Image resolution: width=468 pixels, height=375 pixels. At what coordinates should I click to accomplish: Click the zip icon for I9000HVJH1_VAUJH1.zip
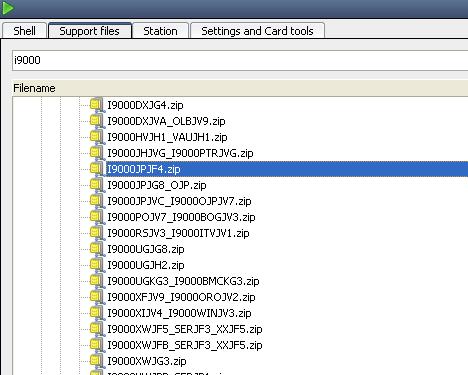tap(96, 137)
